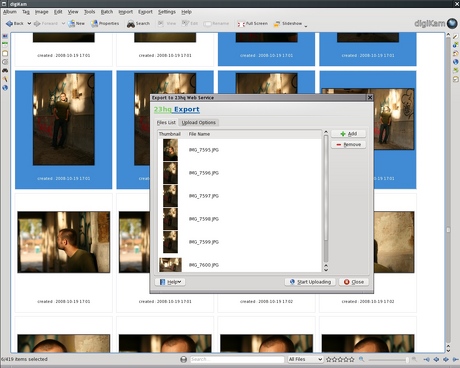Screen dimensions: 460x368
Task: Go to previous item with navigation arrow
Action: point(436,359)
